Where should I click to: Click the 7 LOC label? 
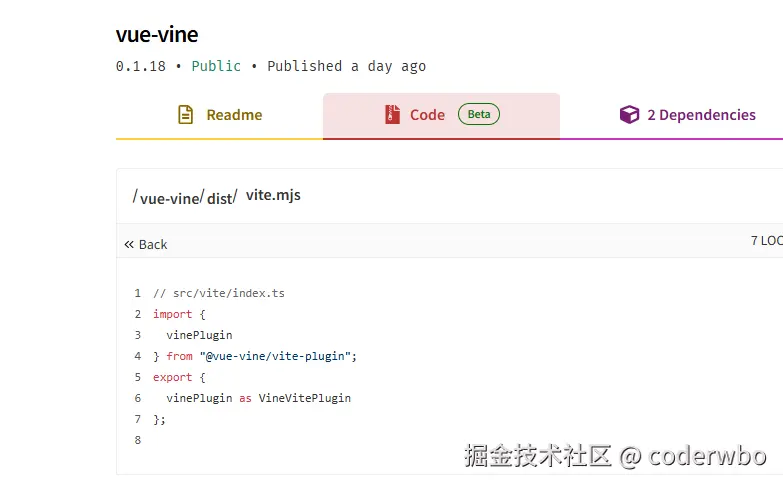(766, 241)
